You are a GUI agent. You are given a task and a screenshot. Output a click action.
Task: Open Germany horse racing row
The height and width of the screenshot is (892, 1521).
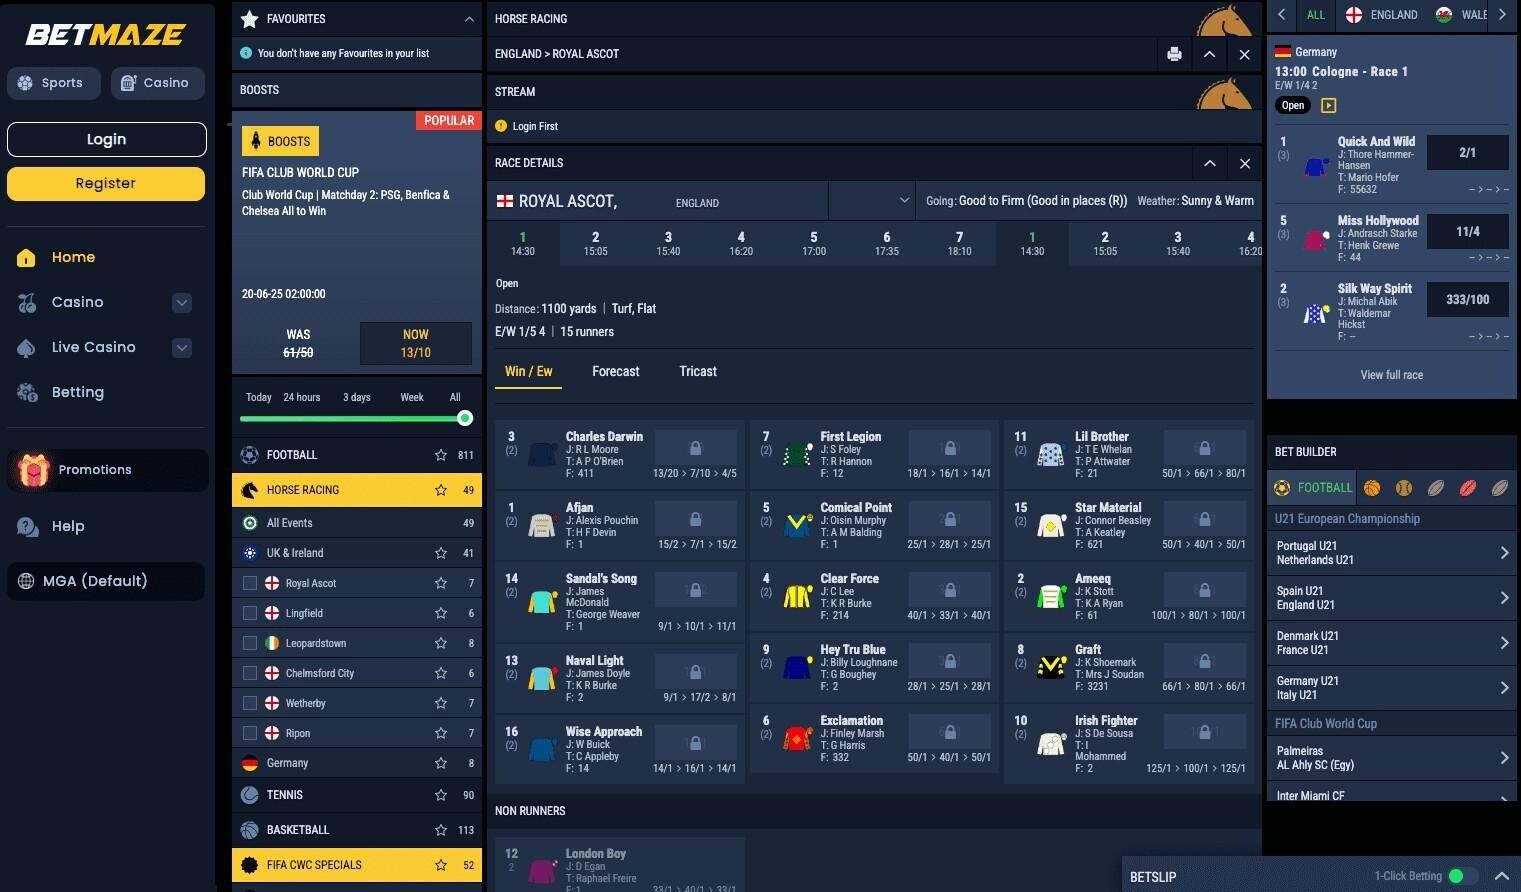(x=357, y=763)
